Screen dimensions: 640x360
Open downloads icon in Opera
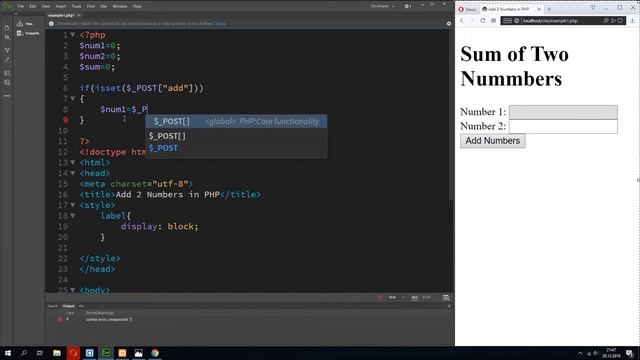[x=633, y=20]
